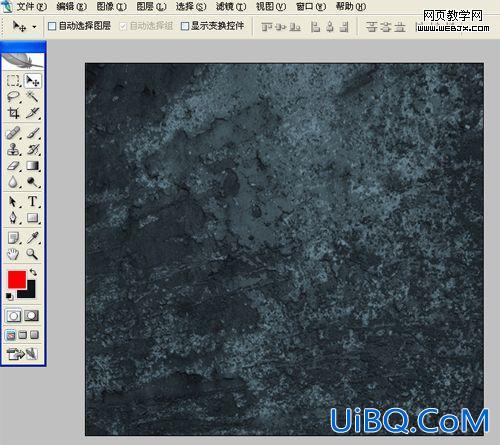The width and height of the screenshot is (500, 445).
Task: Select the Rectangle shape tool
Action: point(33,218)
